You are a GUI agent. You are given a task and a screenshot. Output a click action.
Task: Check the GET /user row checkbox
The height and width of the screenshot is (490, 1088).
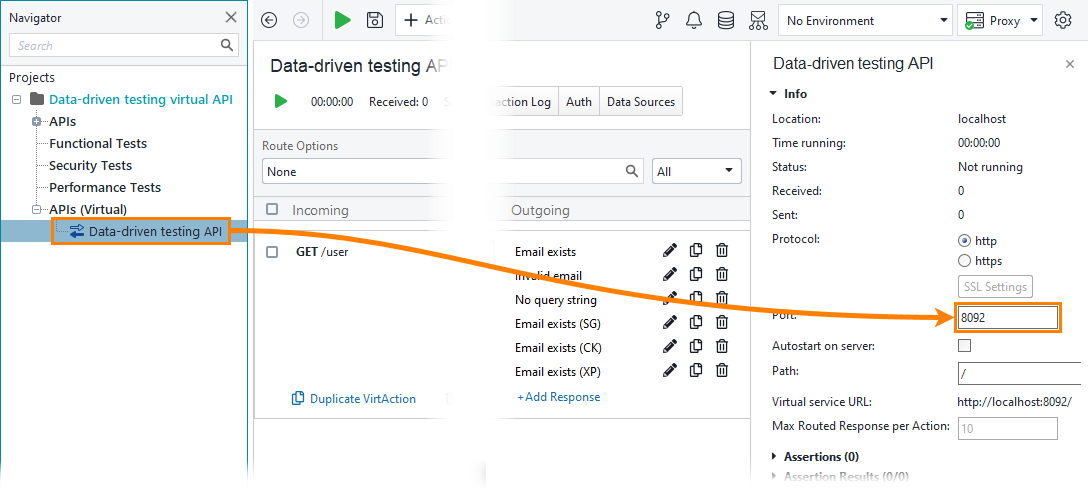click(273, 252)
